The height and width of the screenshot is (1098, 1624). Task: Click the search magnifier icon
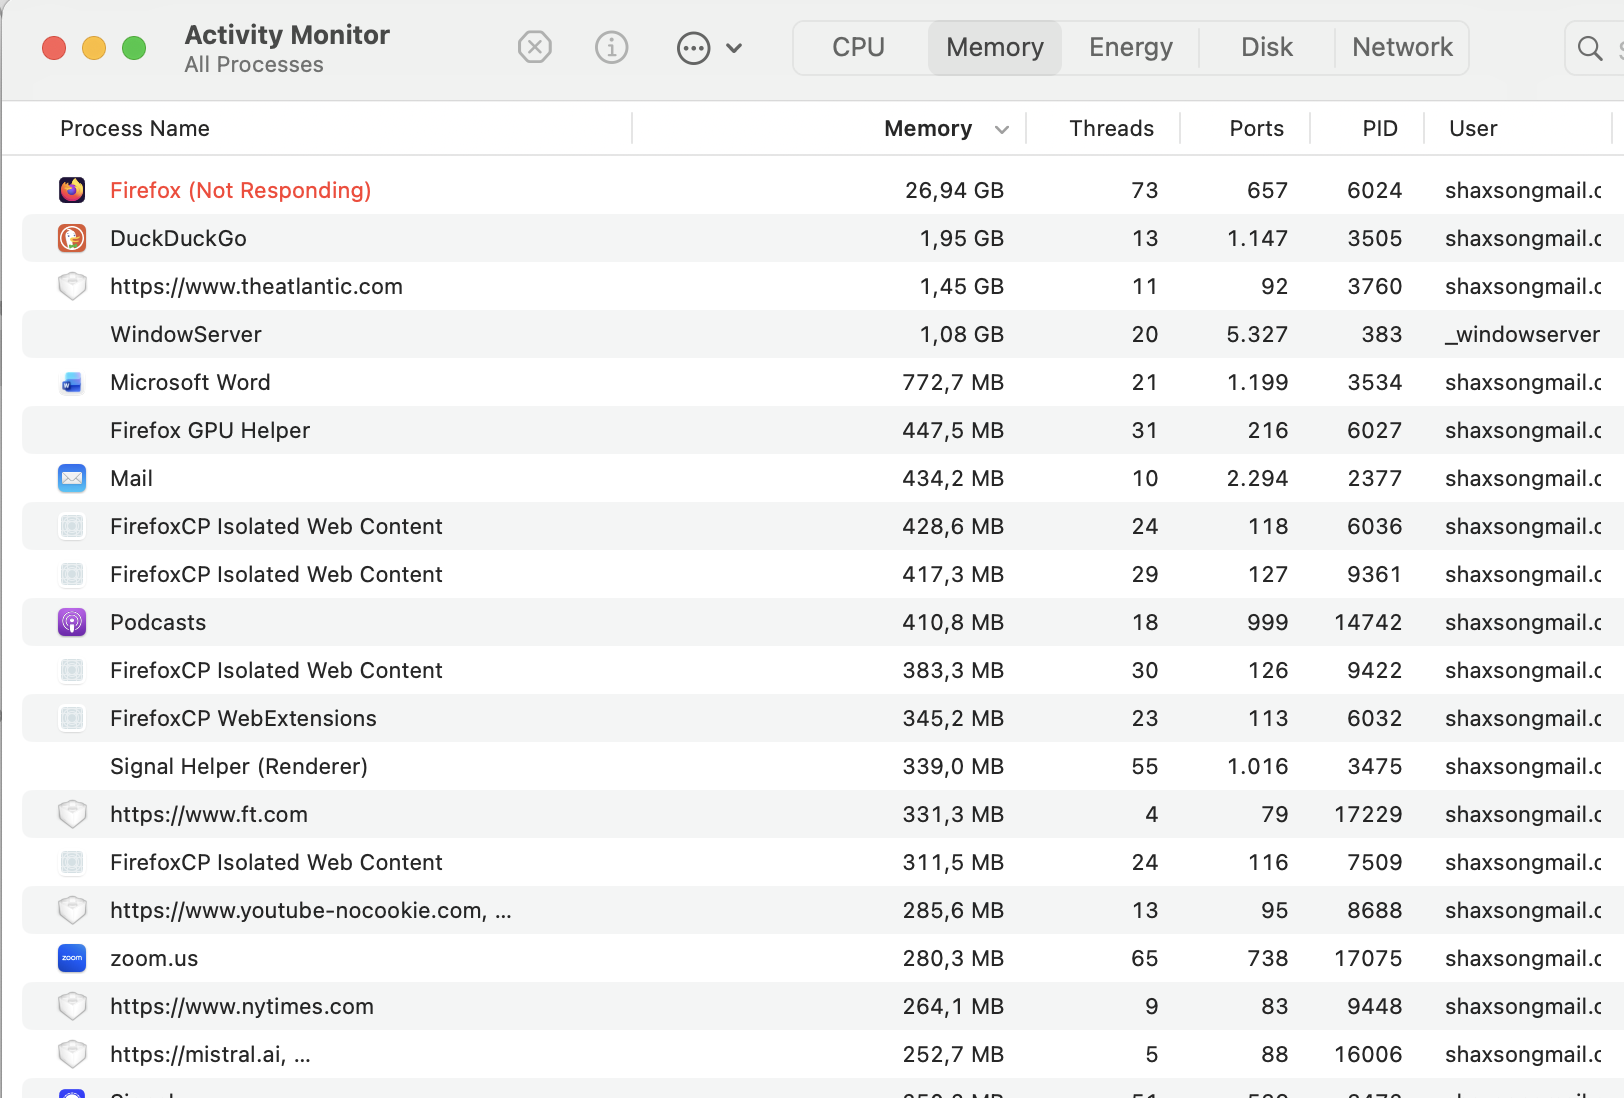pyautogui.click(x=1589, y=48)
